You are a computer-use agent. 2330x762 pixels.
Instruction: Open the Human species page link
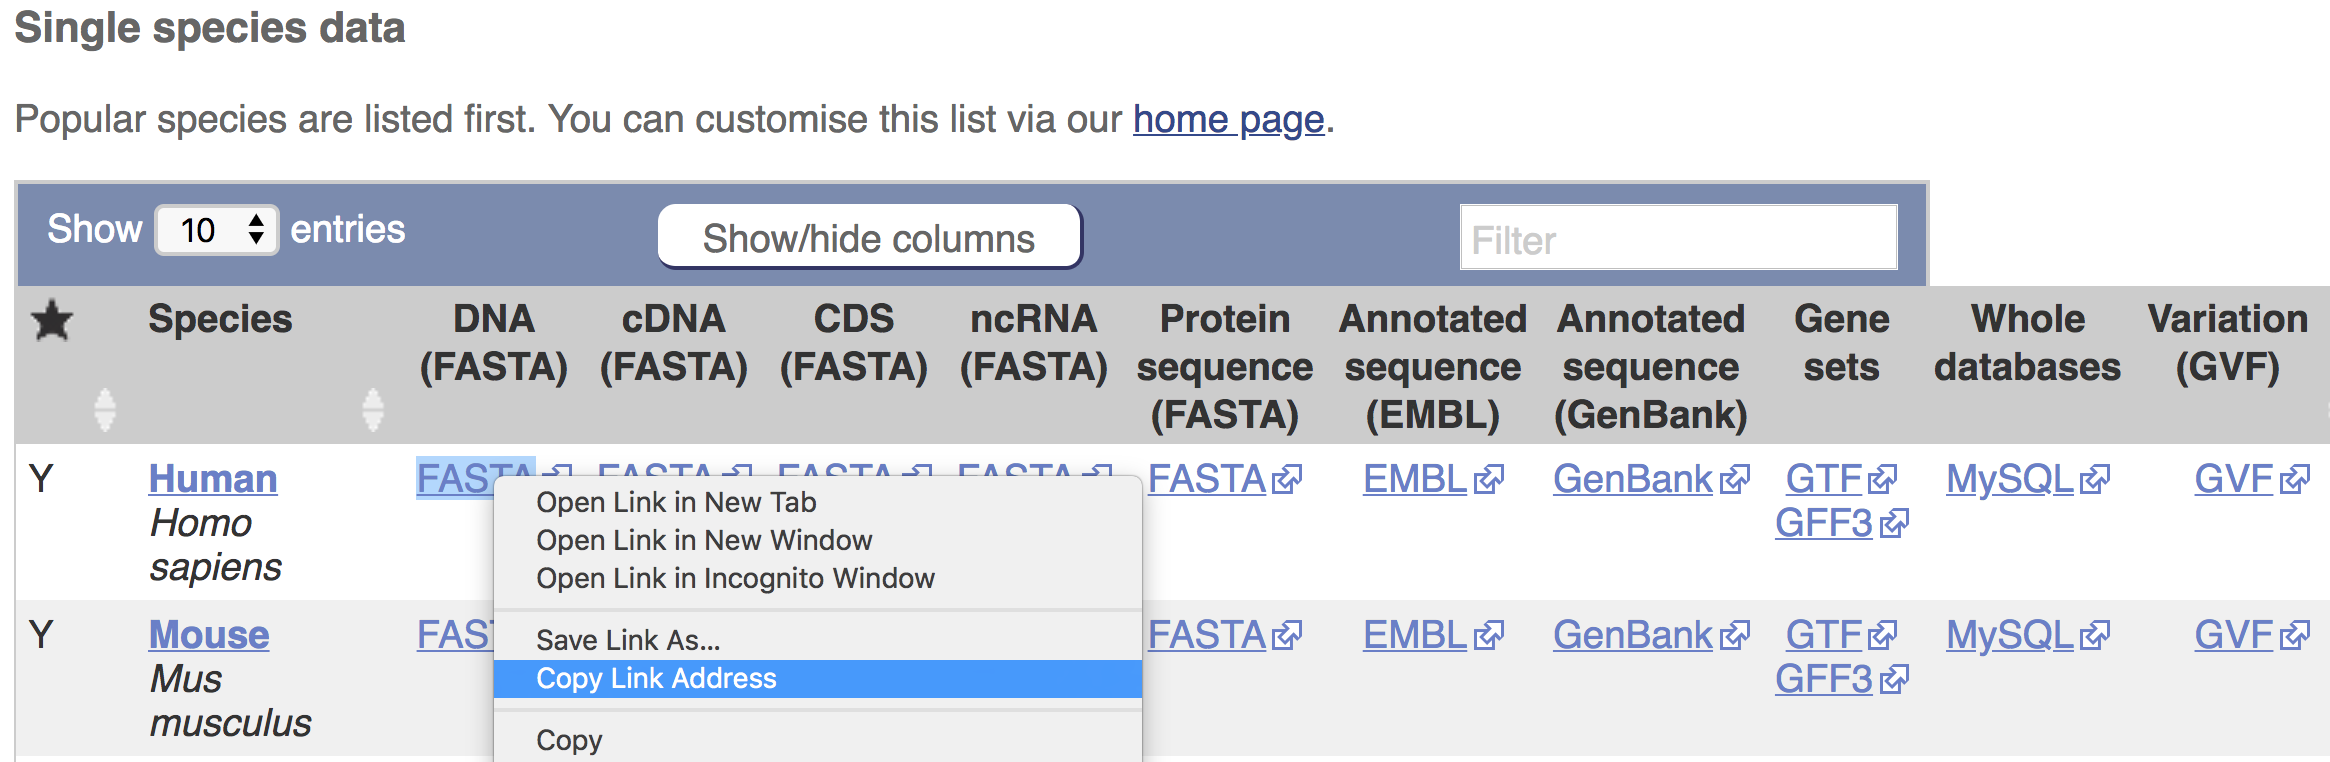tap(212, 478)
